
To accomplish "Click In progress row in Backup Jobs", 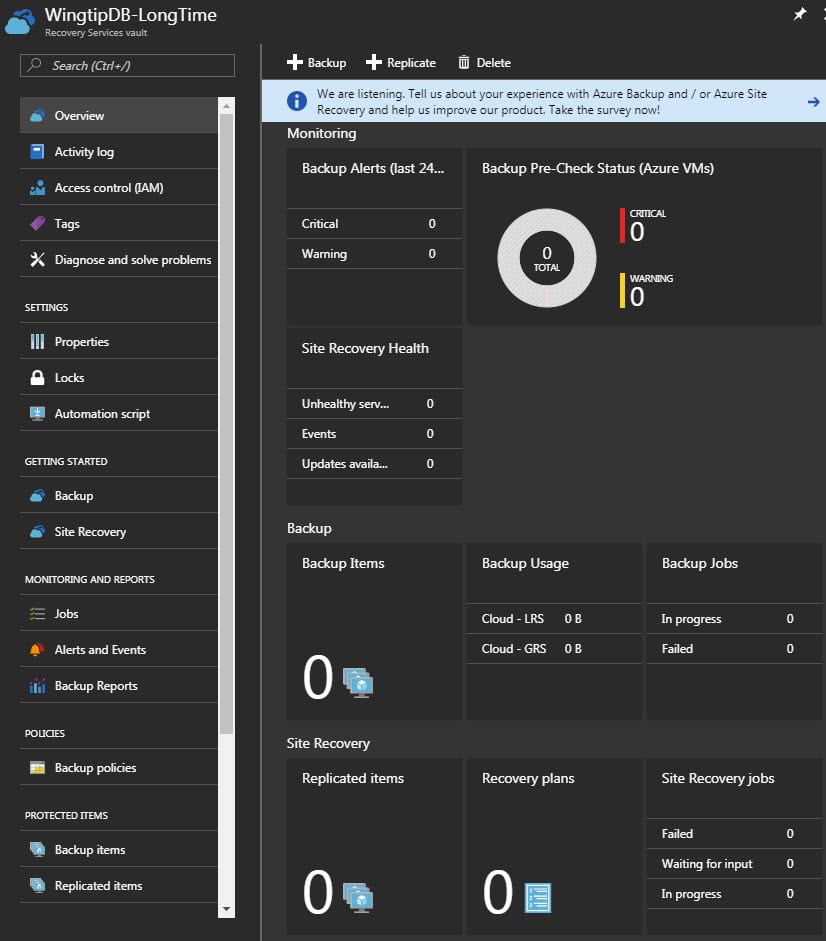I will 734,618.
